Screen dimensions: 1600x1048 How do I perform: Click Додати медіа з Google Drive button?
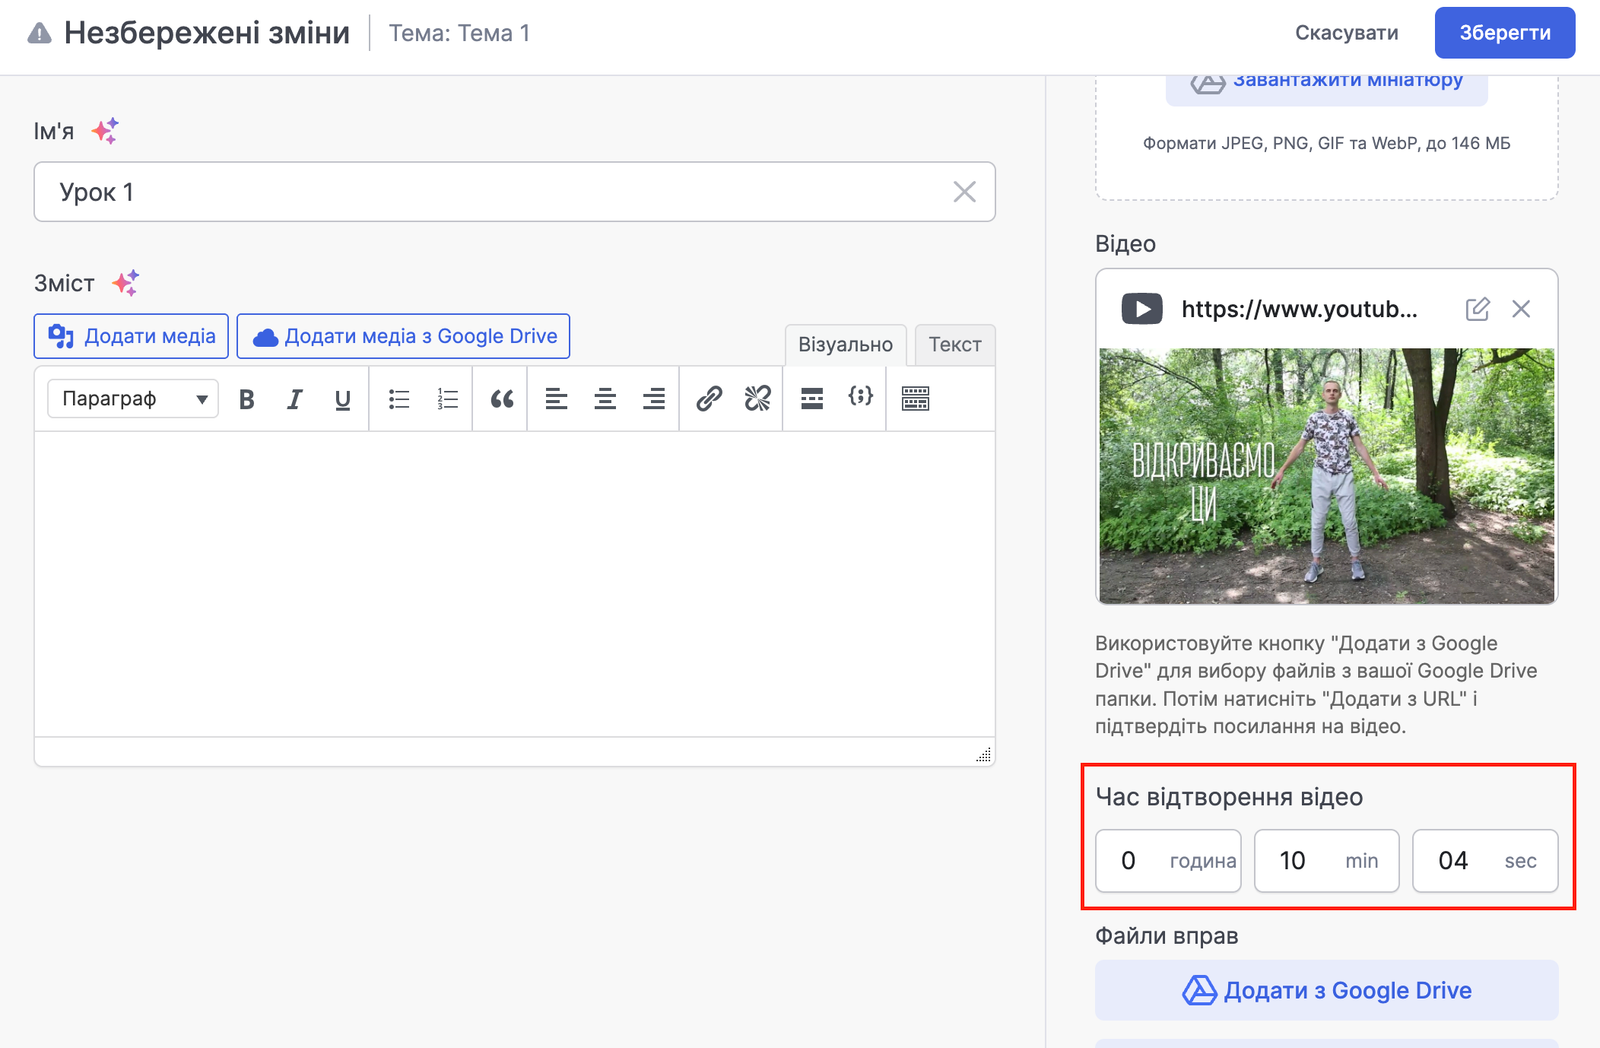coord(403,336)
